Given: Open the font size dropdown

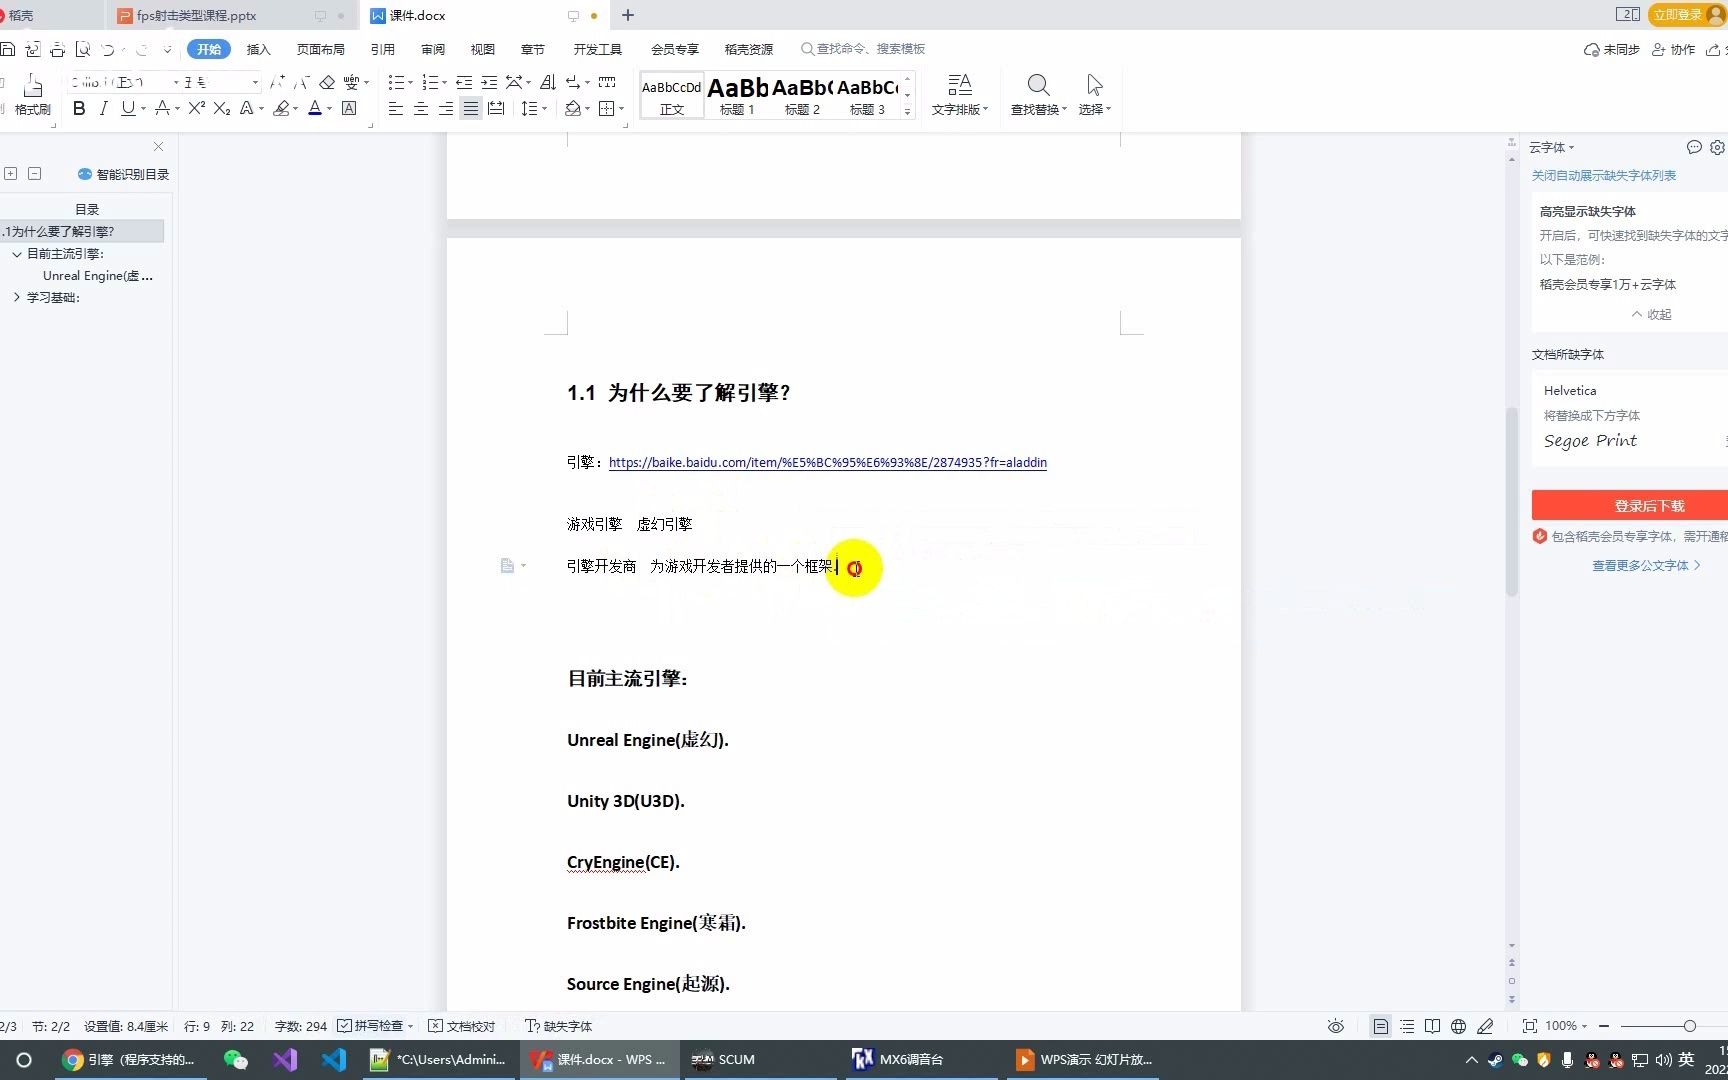Looking at the screenshot, I should pyautogui.click(x=256, y=82).
